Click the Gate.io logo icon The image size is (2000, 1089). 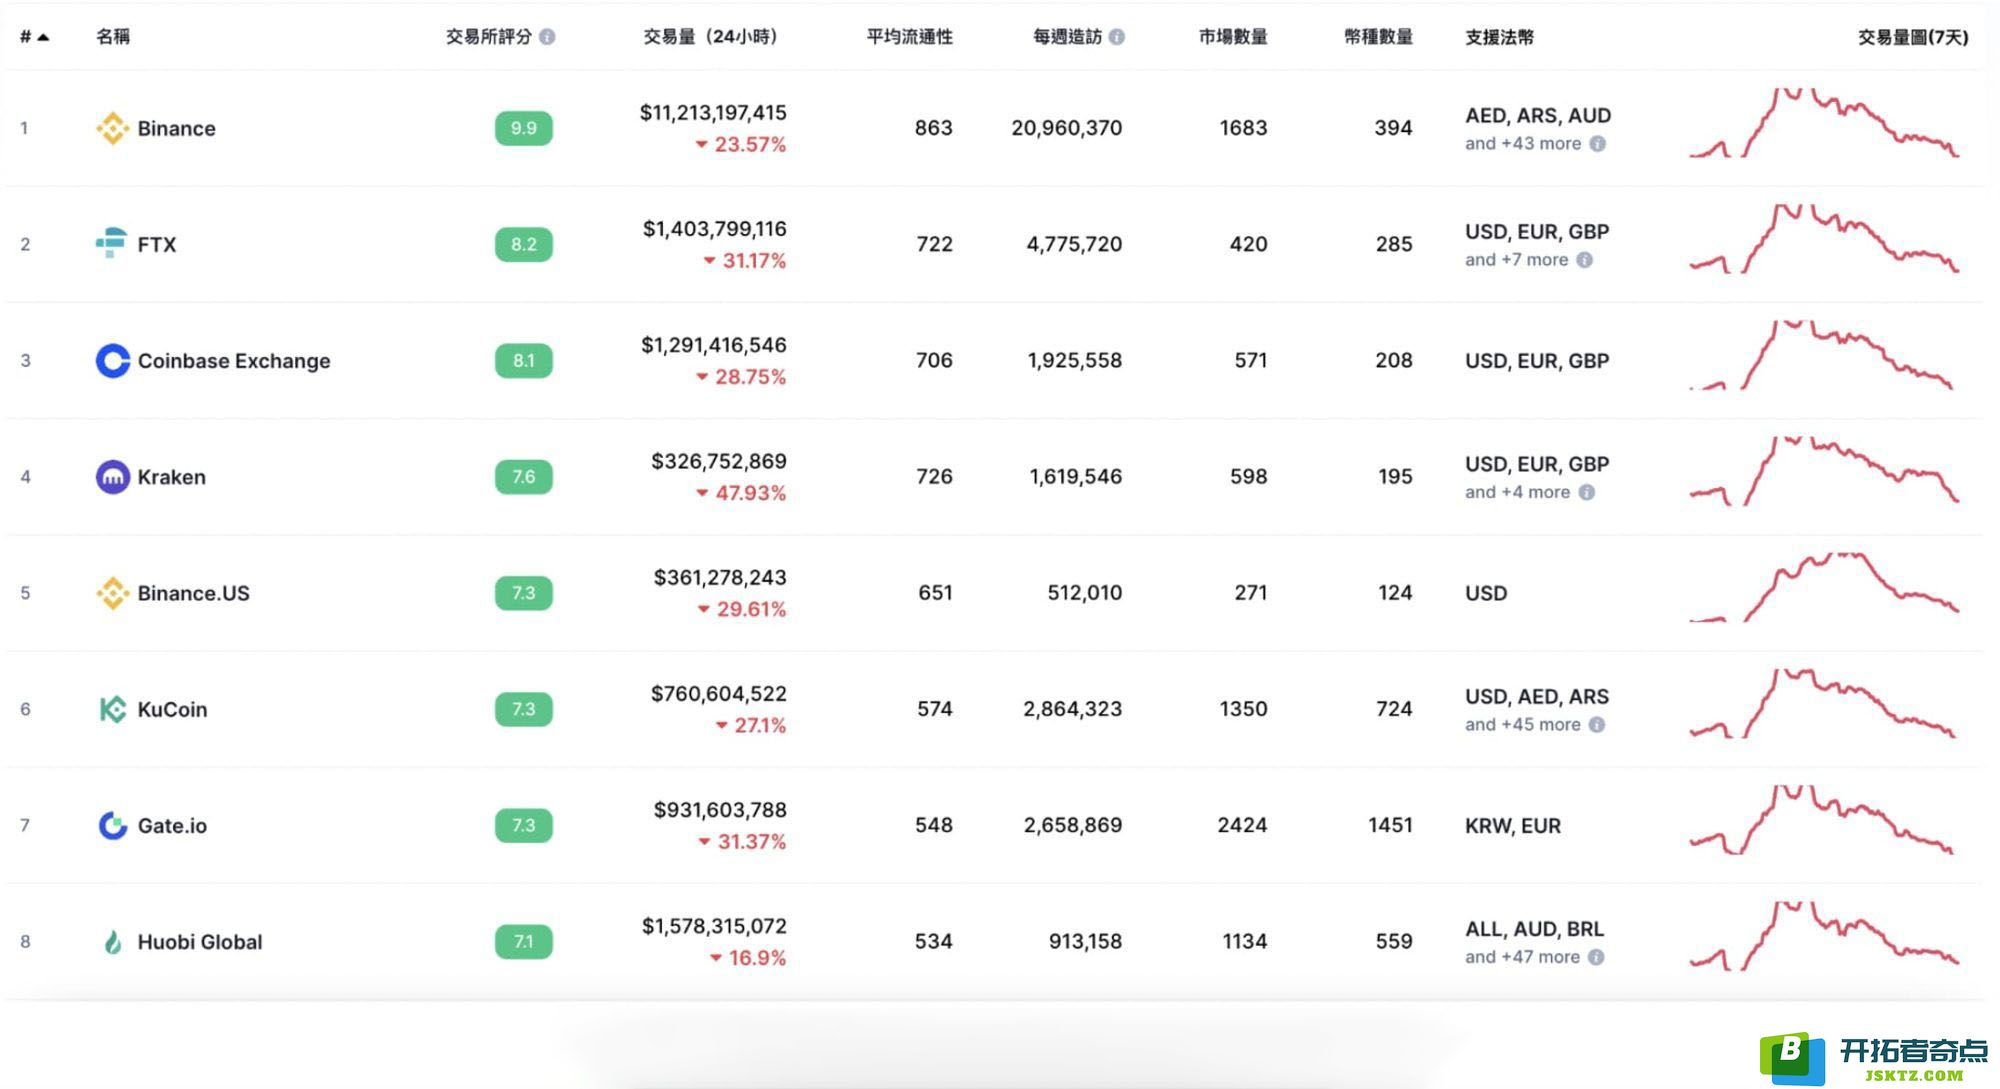coord(113,825)
